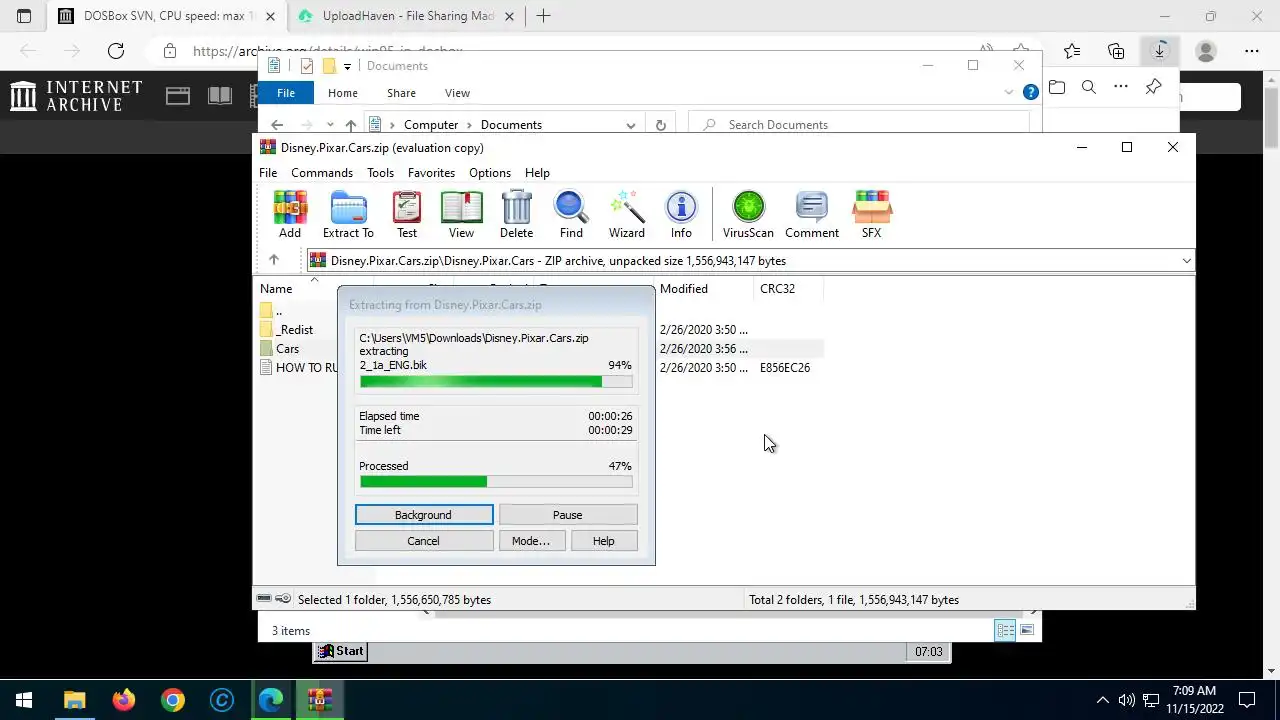
Task: Switch to Explorer View ribbon tab
Action: tap(457, 93)
